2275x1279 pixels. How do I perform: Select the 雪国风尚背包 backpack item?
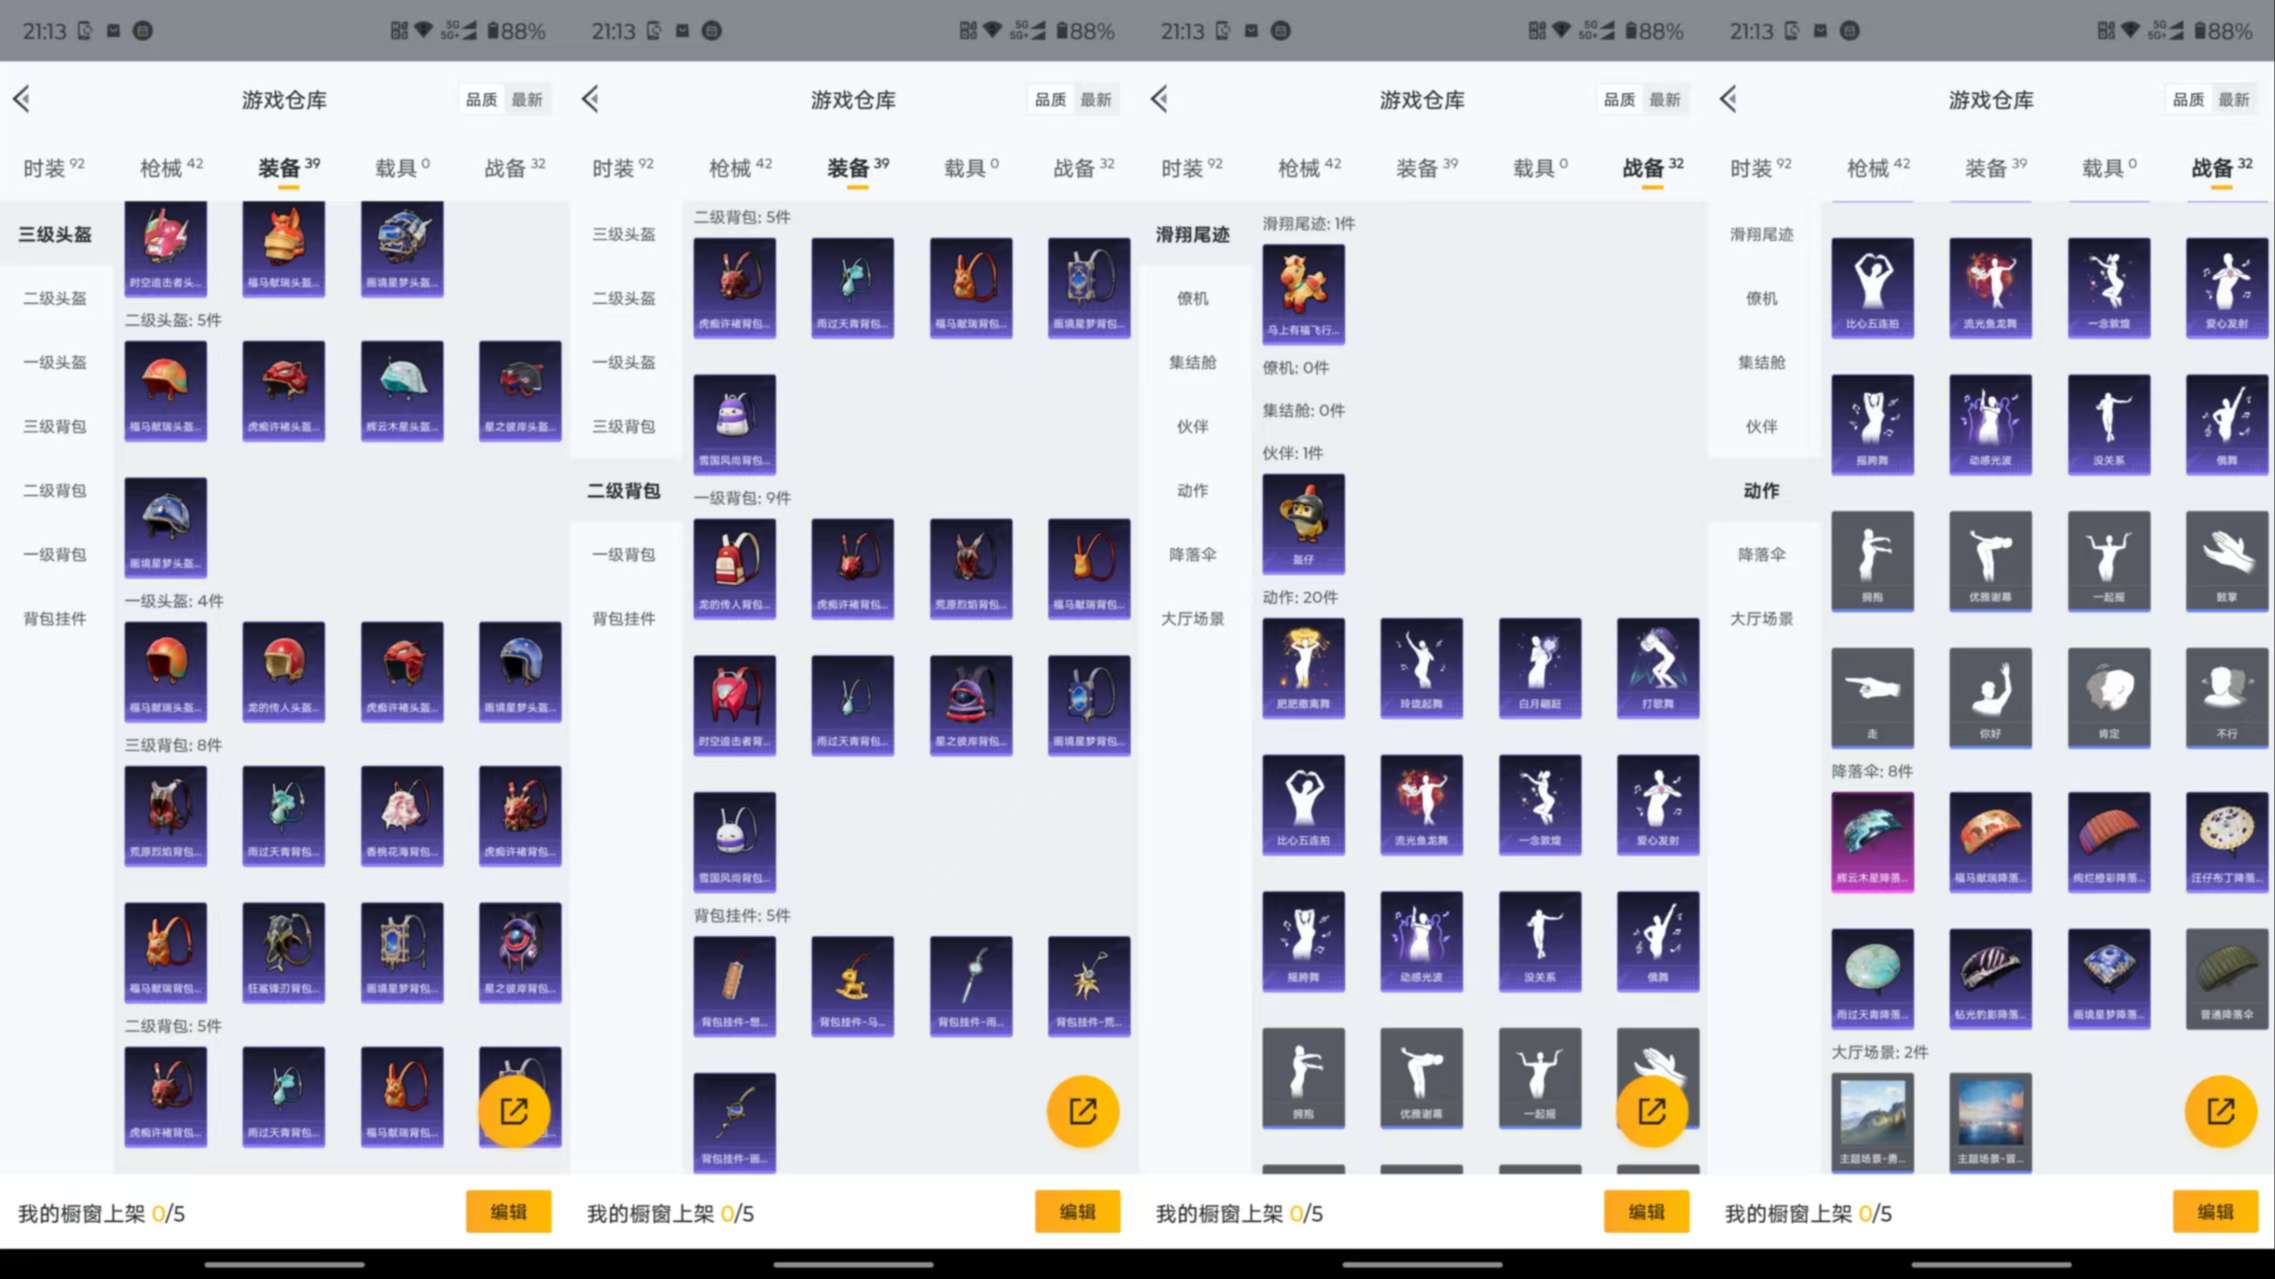735,424
